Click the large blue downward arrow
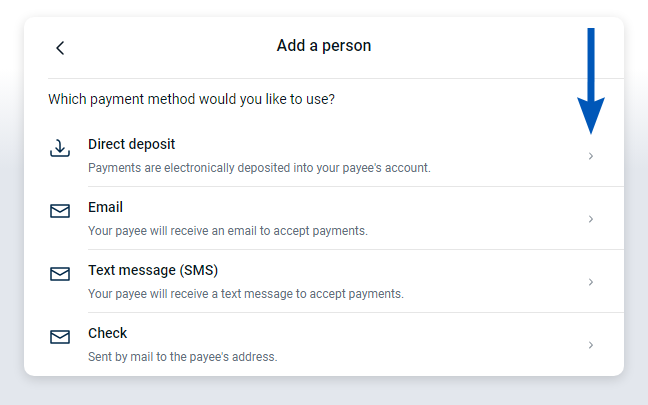Image resolution: width=648 pixels, height=405 pixels. [x=591, y=81]
